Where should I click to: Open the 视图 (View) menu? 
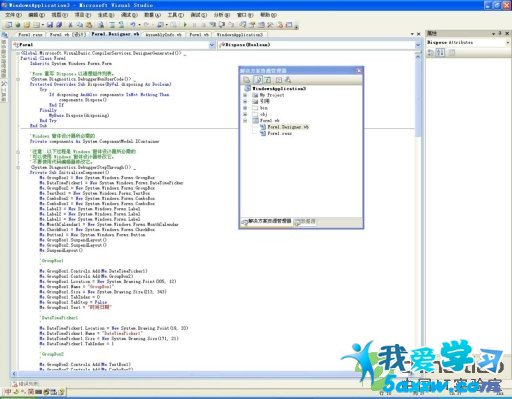pyautogui.click(x=59, y=15)
